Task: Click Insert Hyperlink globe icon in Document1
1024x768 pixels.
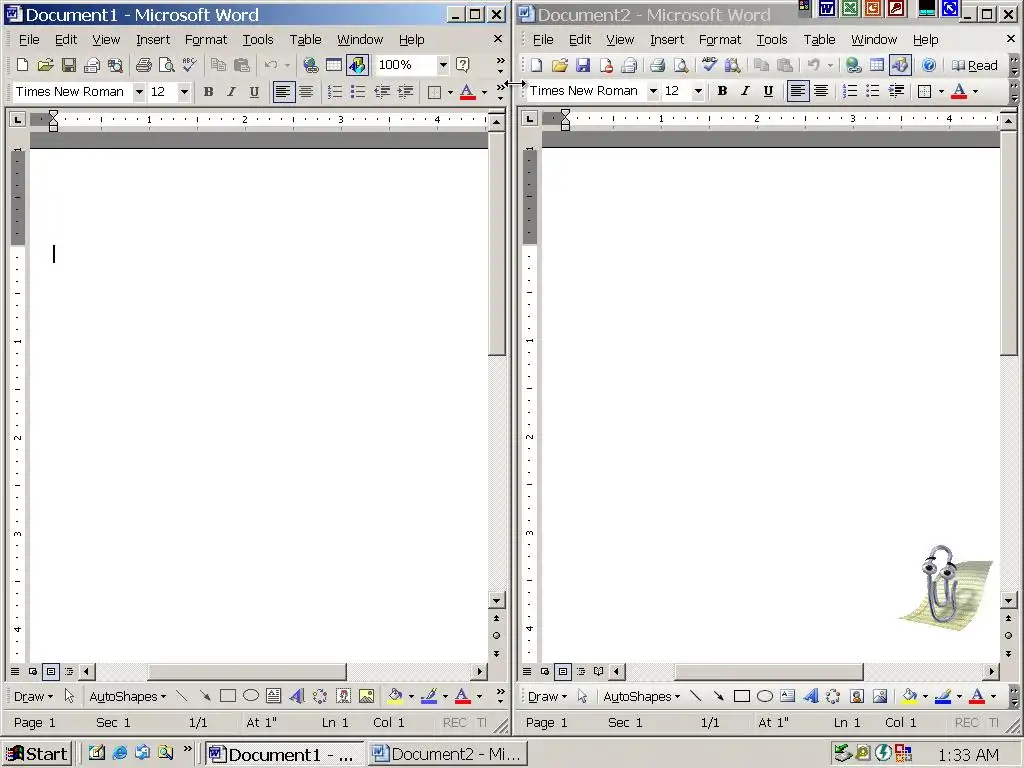Action: (x=311, y=65)
